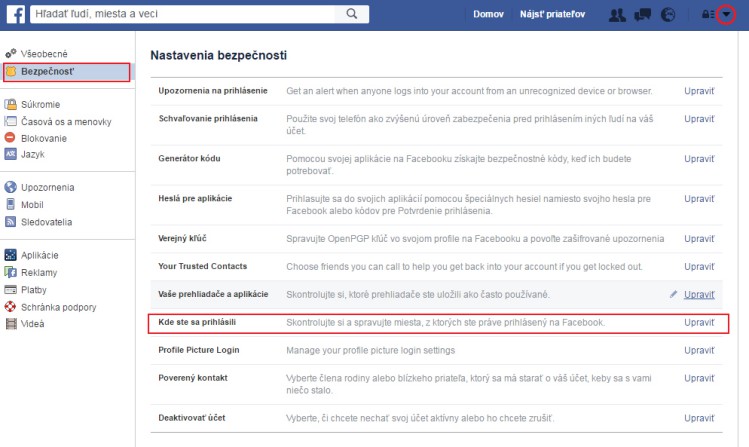
Task: Click the search magnifier icon
Action: pos(352,14)
